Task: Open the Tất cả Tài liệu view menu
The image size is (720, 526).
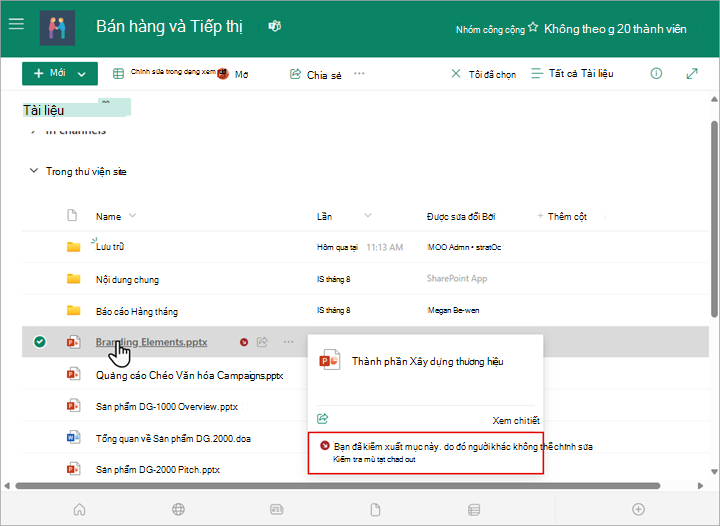Action: tap(572, 73)
